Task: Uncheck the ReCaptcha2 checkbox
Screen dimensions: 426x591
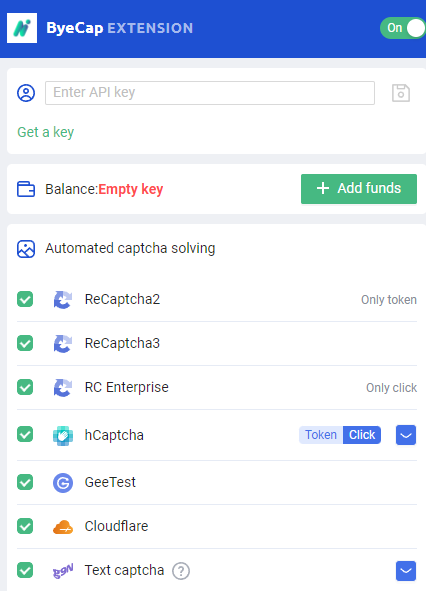Action: point(25,299)
